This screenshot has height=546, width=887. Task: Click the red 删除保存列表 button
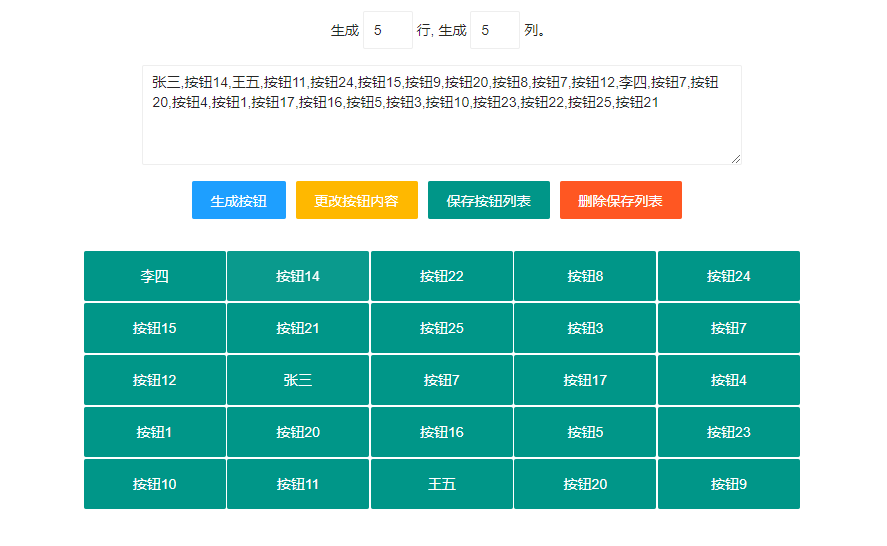pyautogui.click(x=621, y=200)
